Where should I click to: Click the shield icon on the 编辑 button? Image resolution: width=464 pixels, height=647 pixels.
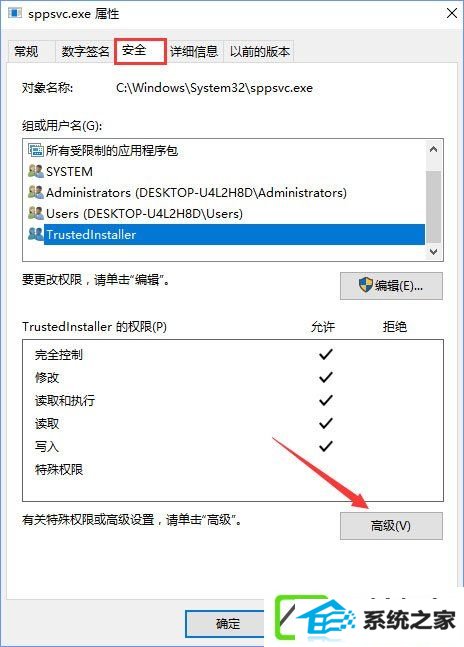click(x=365, y=285)
